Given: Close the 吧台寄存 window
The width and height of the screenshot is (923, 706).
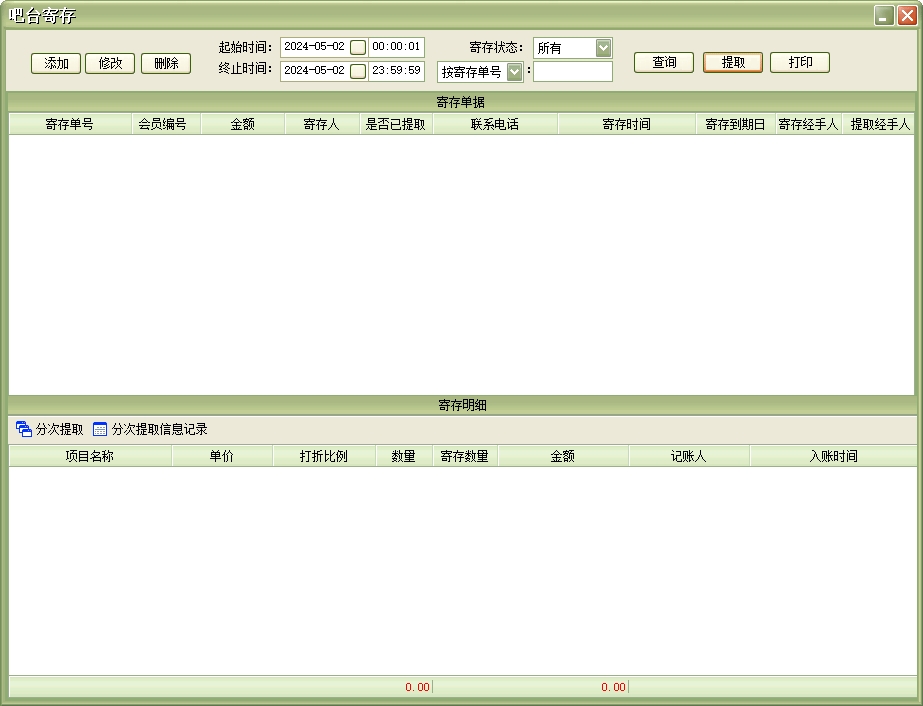Looking at the screenshot, I should coord(907,16).
